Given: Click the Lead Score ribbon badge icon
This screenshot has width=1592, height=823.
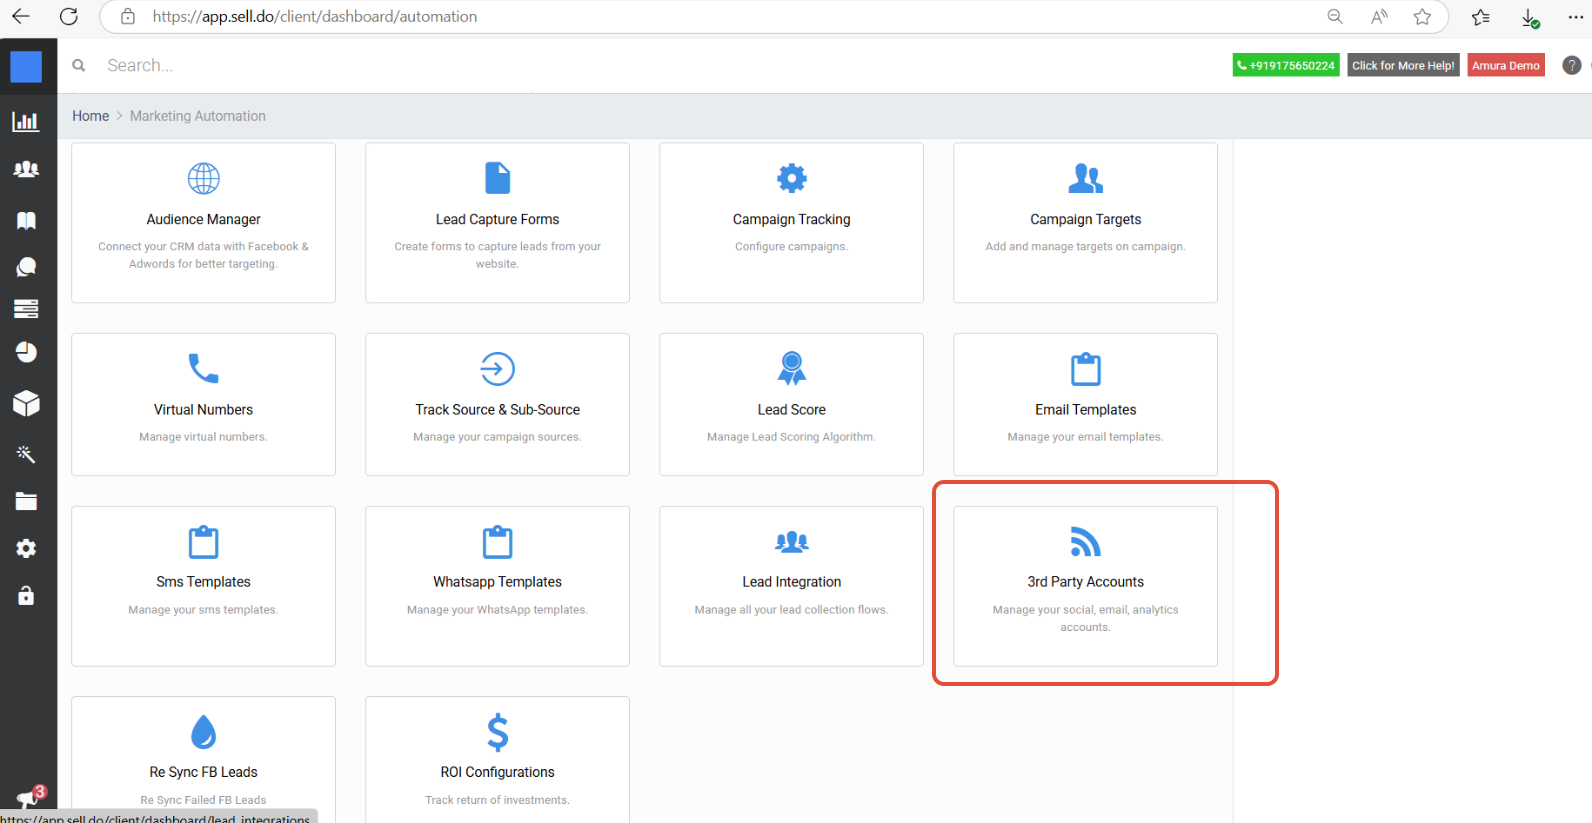Looking at the screenshot, I should tap(791, 368).
